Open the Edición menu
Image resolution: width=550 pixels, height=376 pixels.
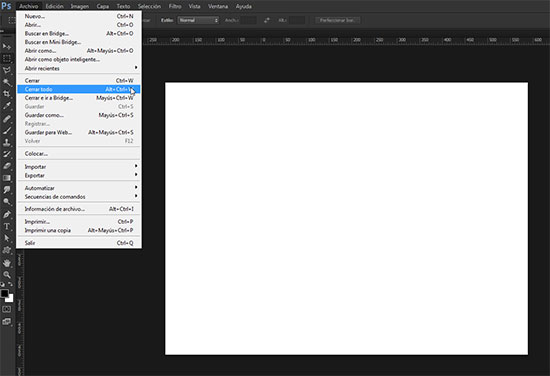tap(54, 6)
